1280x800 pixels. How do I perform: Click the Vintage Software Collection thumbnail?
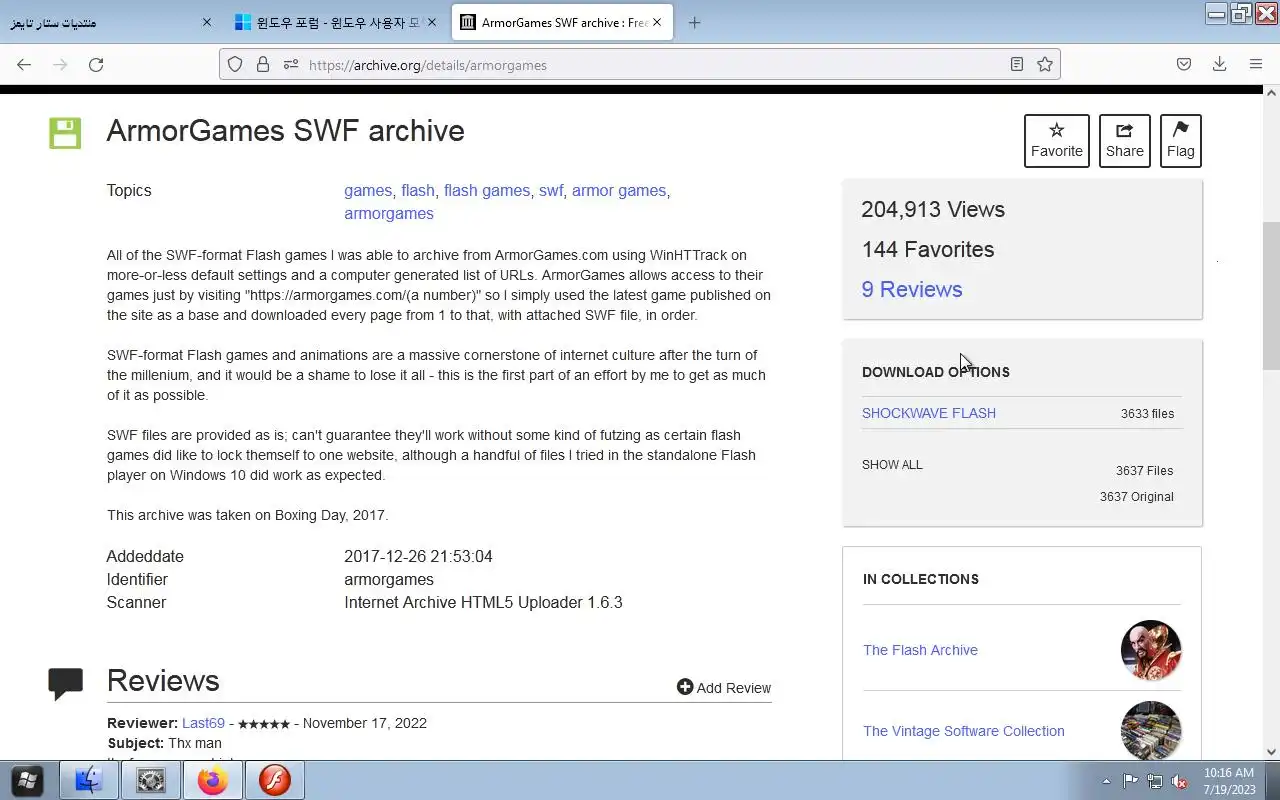click(x=1151, y=730)
